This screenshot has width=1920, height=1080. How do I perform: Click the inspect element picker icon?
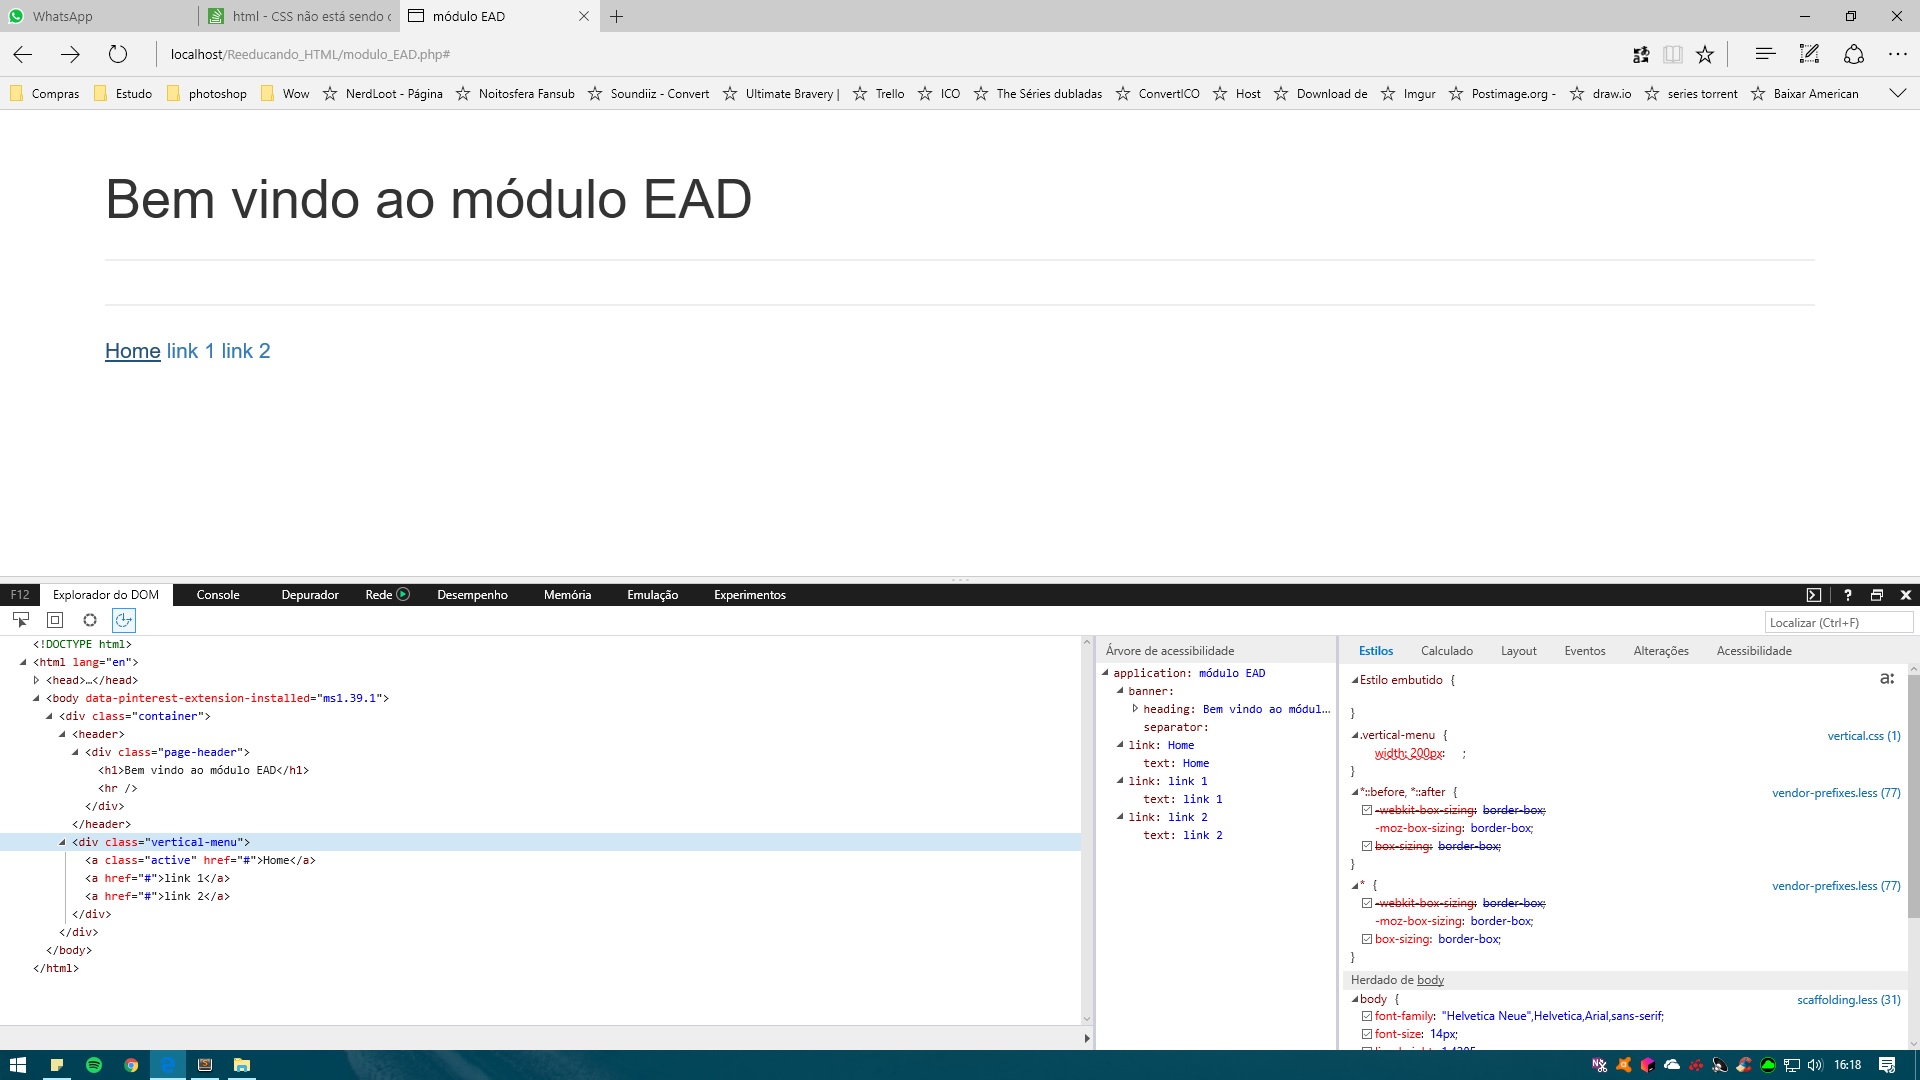(20, 621)
